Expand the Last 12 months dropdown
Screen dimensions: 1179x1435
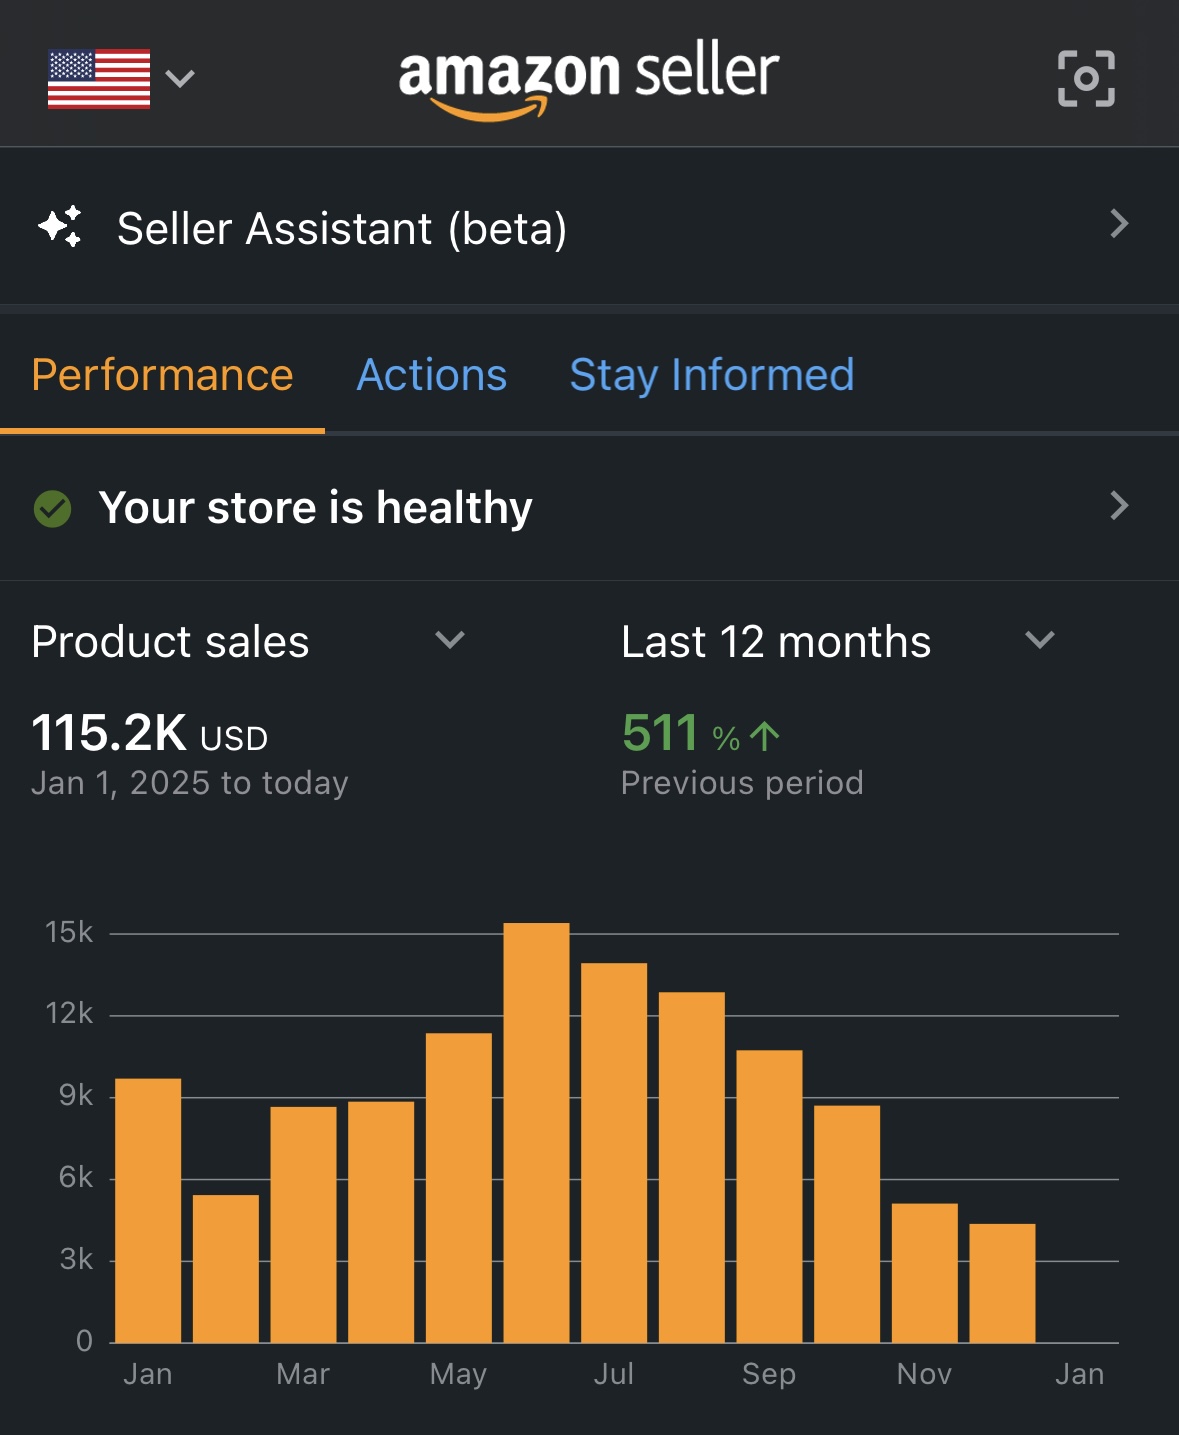click(x=1040, y=640)
